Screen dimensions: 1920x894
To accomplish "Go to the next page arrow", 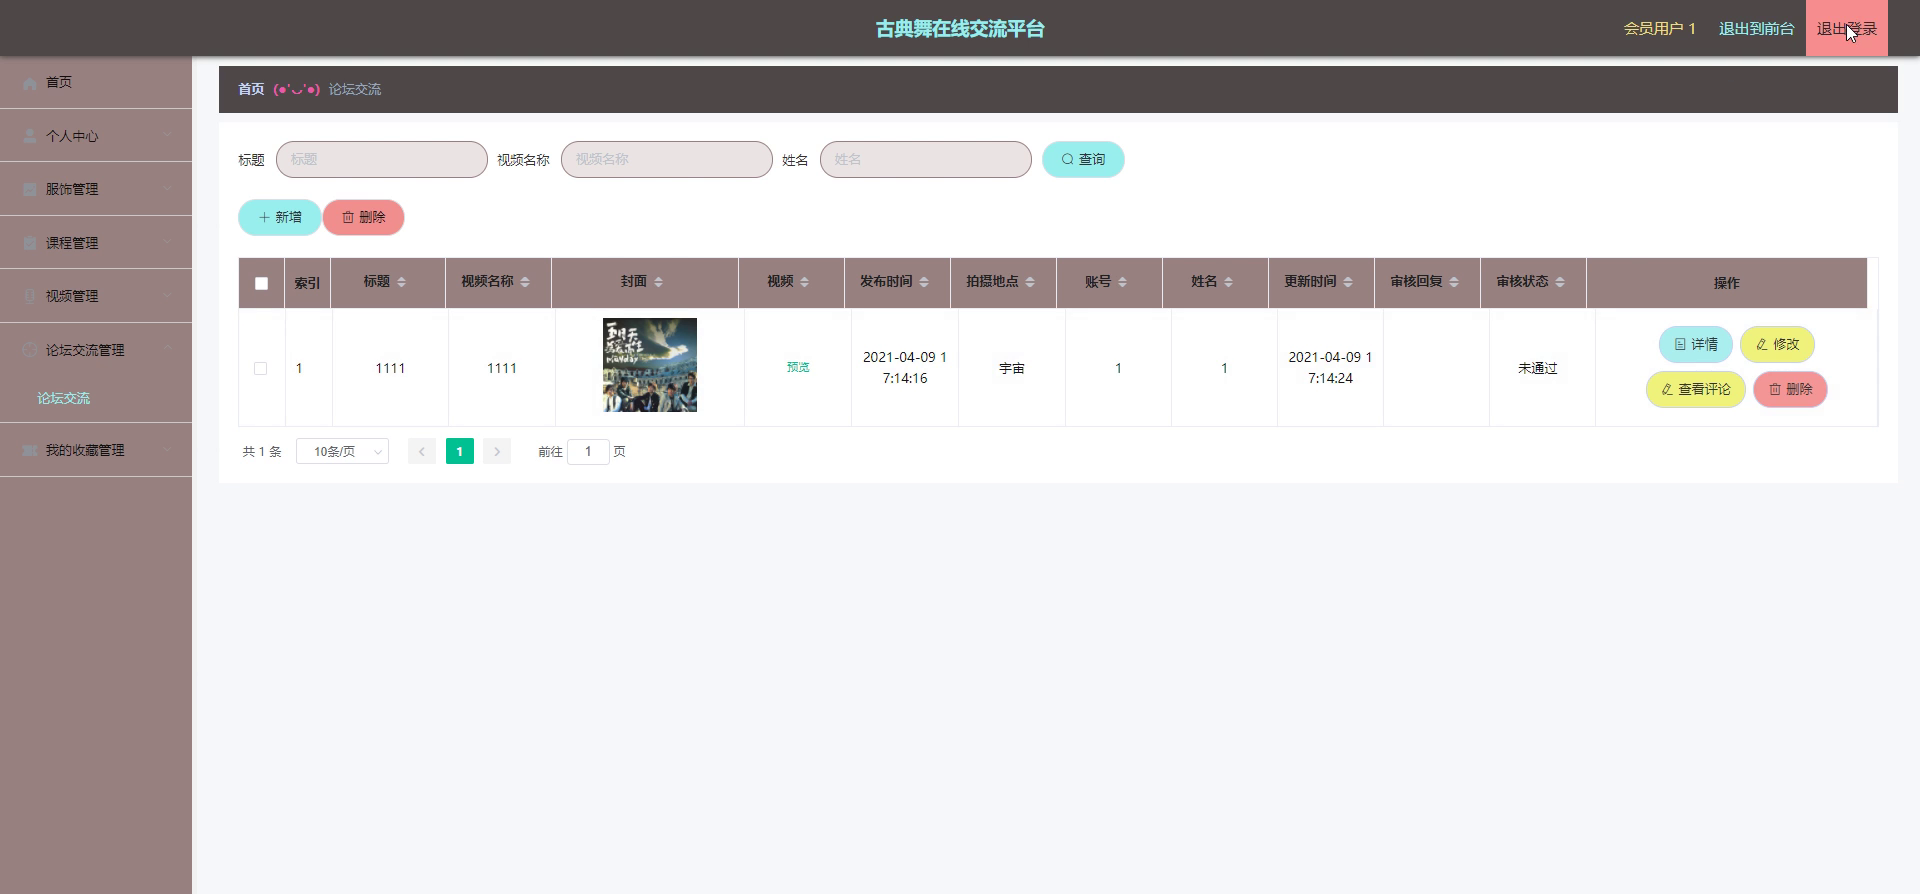I will 497,451.
